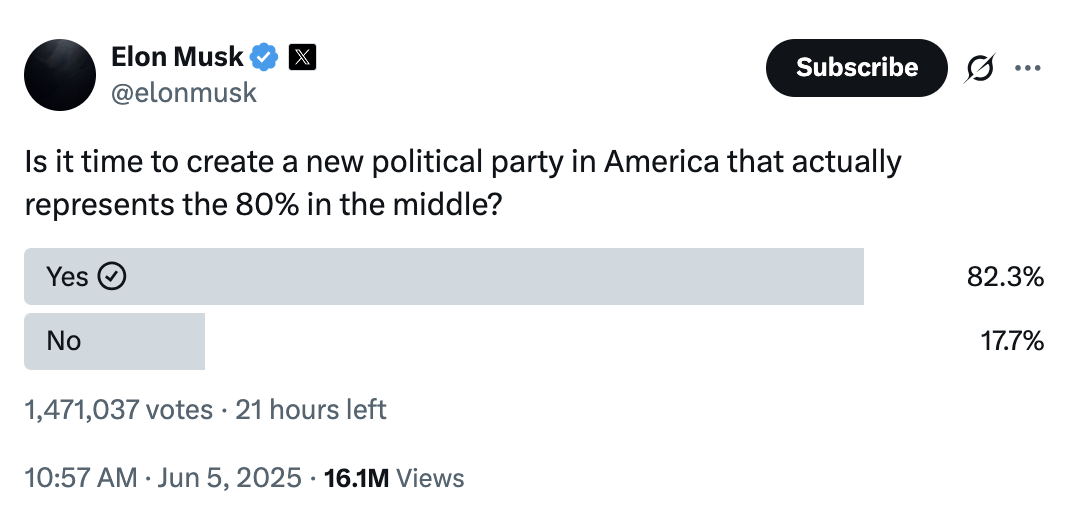Open the three-dot more options menu

point(1027,68)
